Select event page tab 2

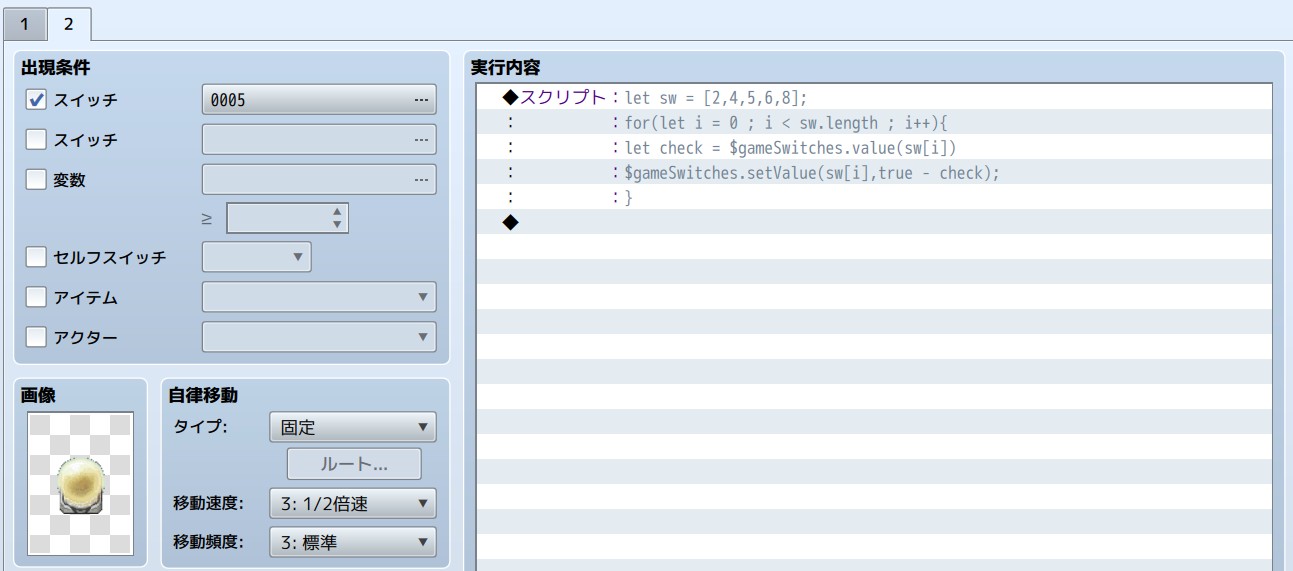pos(68,21)
